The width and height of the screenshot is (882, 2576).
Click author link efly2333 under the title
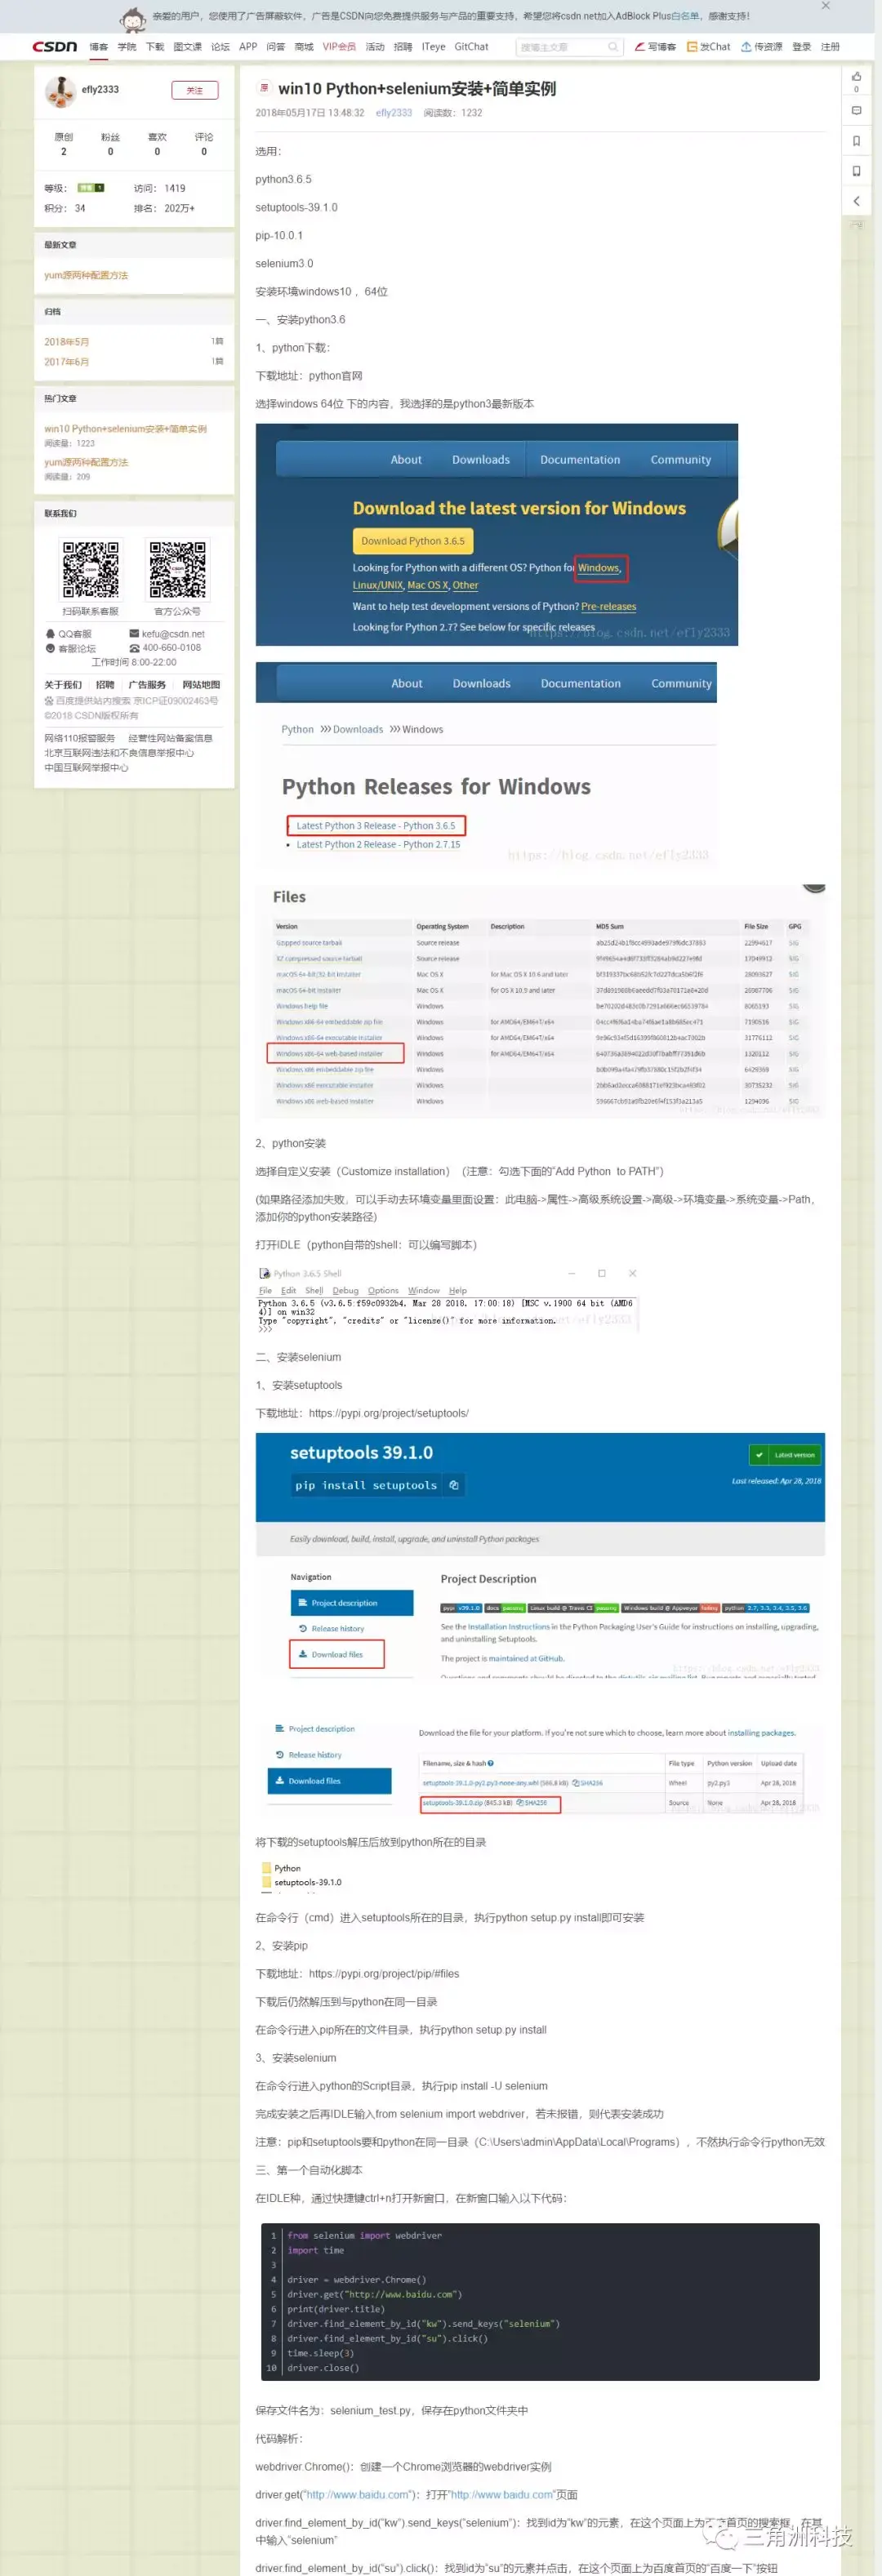[394, 113]
